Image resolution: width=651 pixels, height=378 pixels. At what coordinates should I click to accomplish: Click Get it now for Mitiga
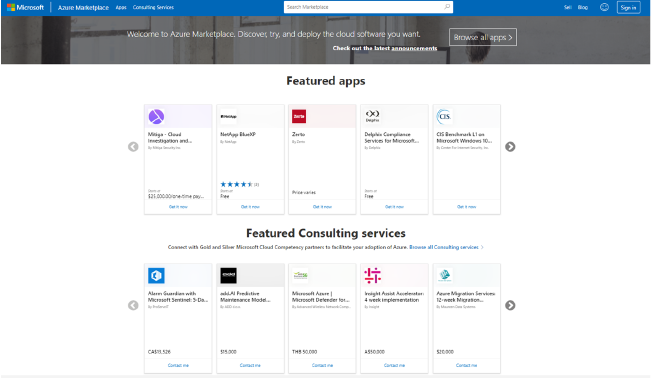click(178, 206)
